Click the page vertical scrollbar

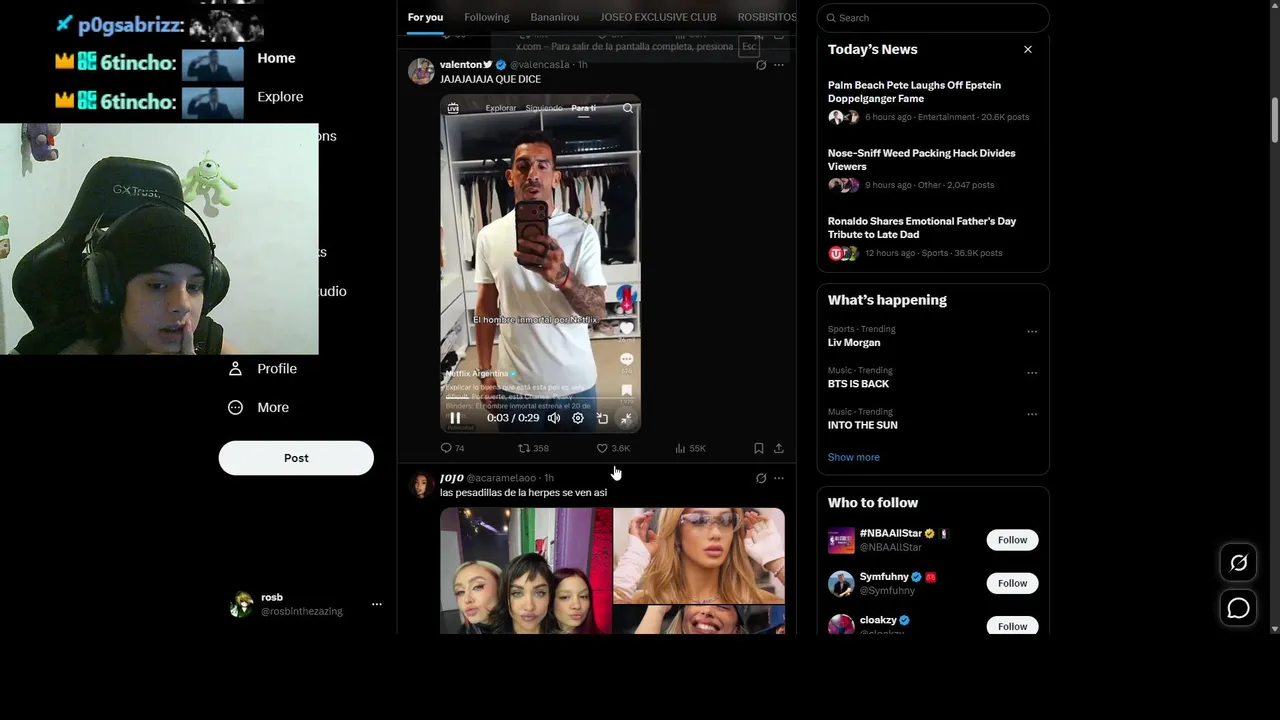[x=1274, y=120]
